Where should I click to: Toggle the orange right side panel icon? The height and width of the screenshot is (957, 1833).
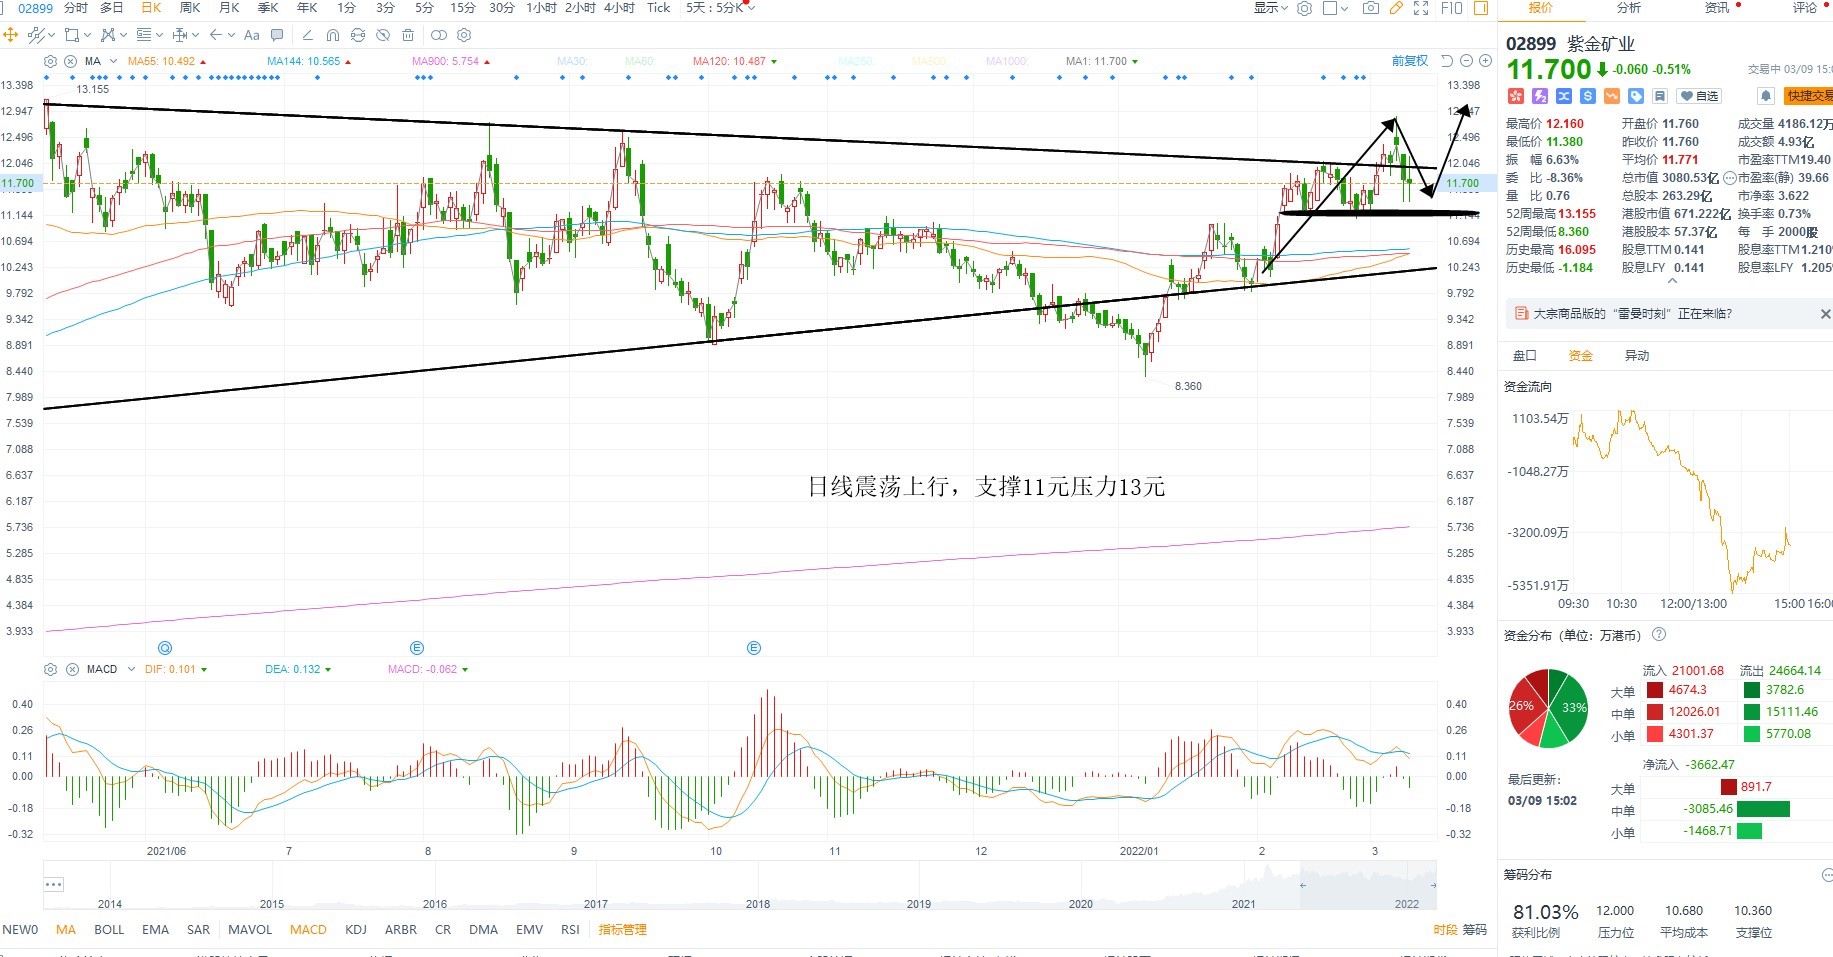[1481, 8]
